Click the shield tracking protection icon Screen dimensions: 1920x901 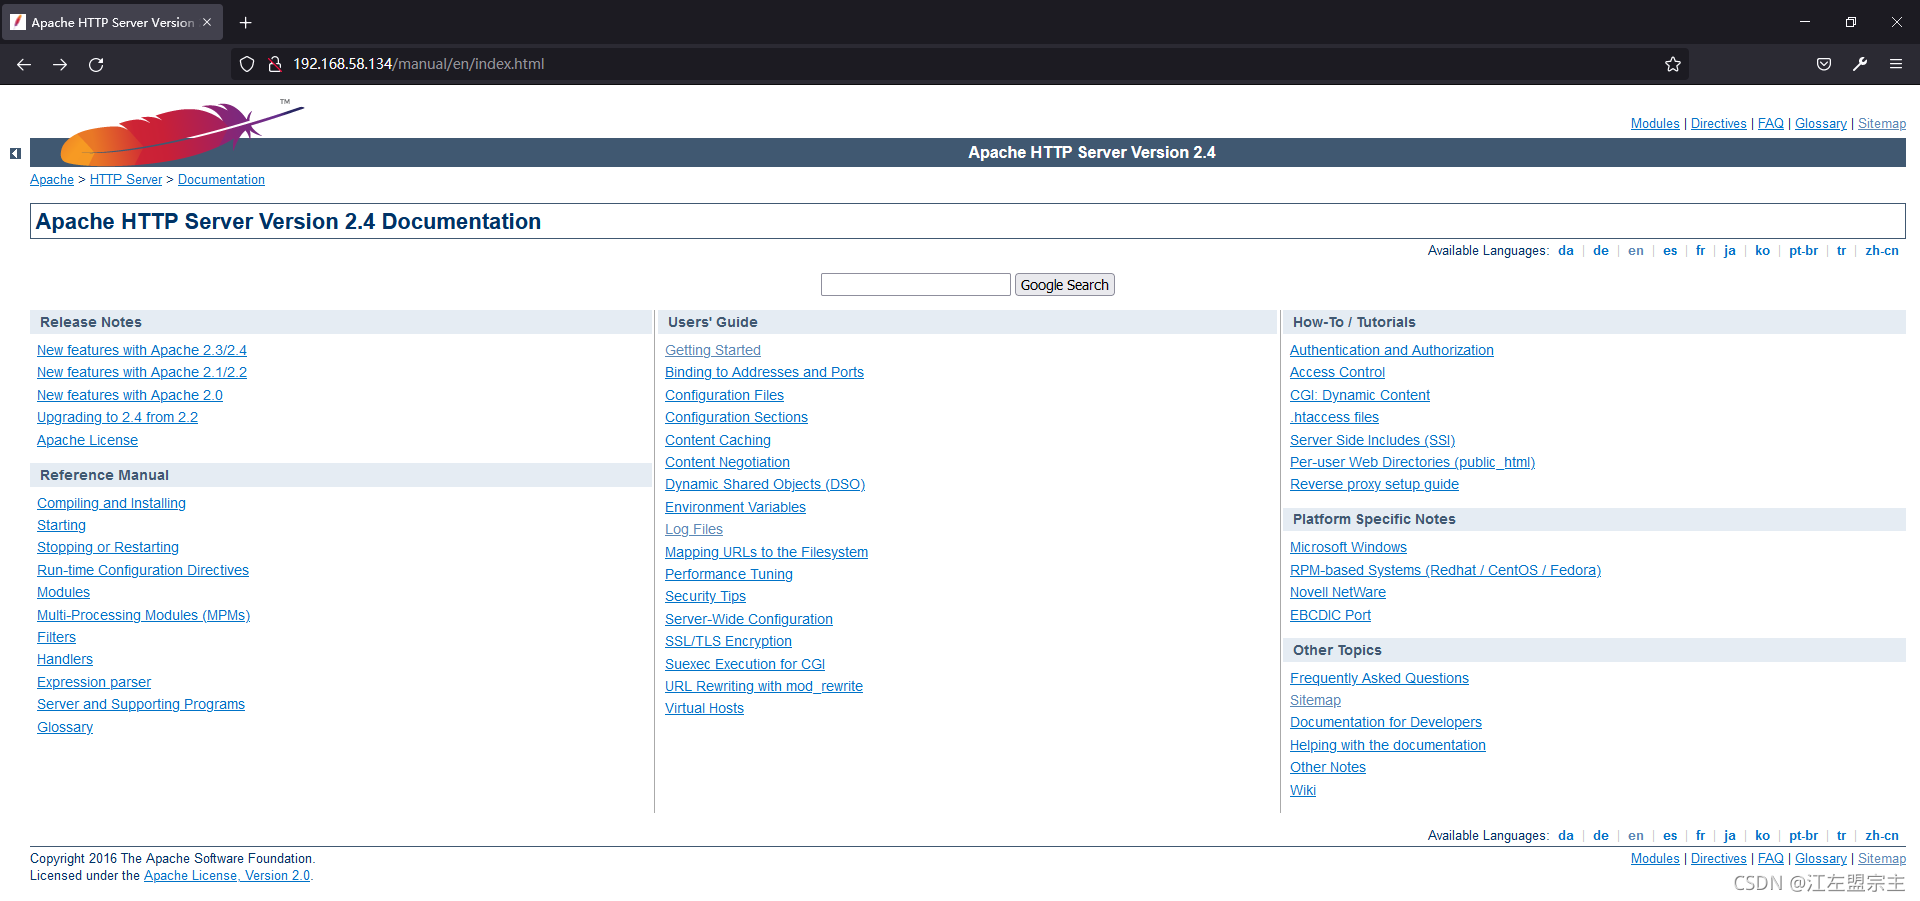pyautogui.click(x=247, y=64)
